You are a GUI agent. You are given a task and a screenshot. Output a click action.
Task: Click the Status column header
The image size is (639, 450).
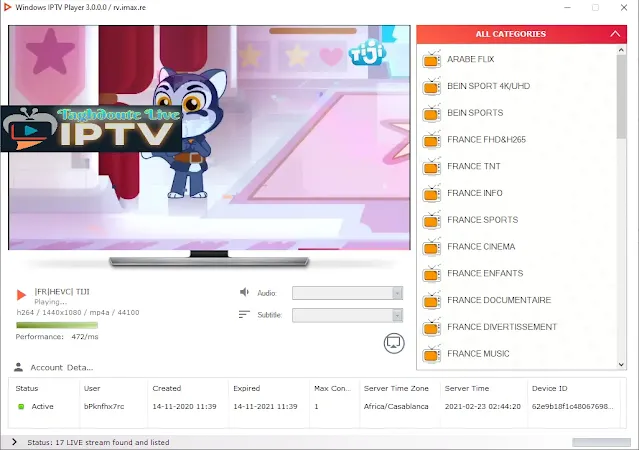(26, 388)
